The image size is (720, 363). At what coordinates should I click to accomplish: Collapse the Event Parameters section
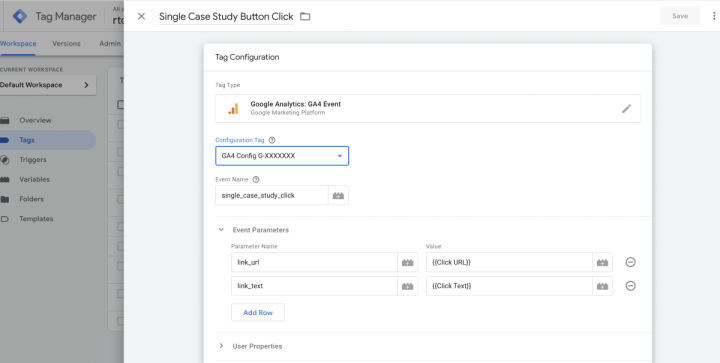pos(221,229)
